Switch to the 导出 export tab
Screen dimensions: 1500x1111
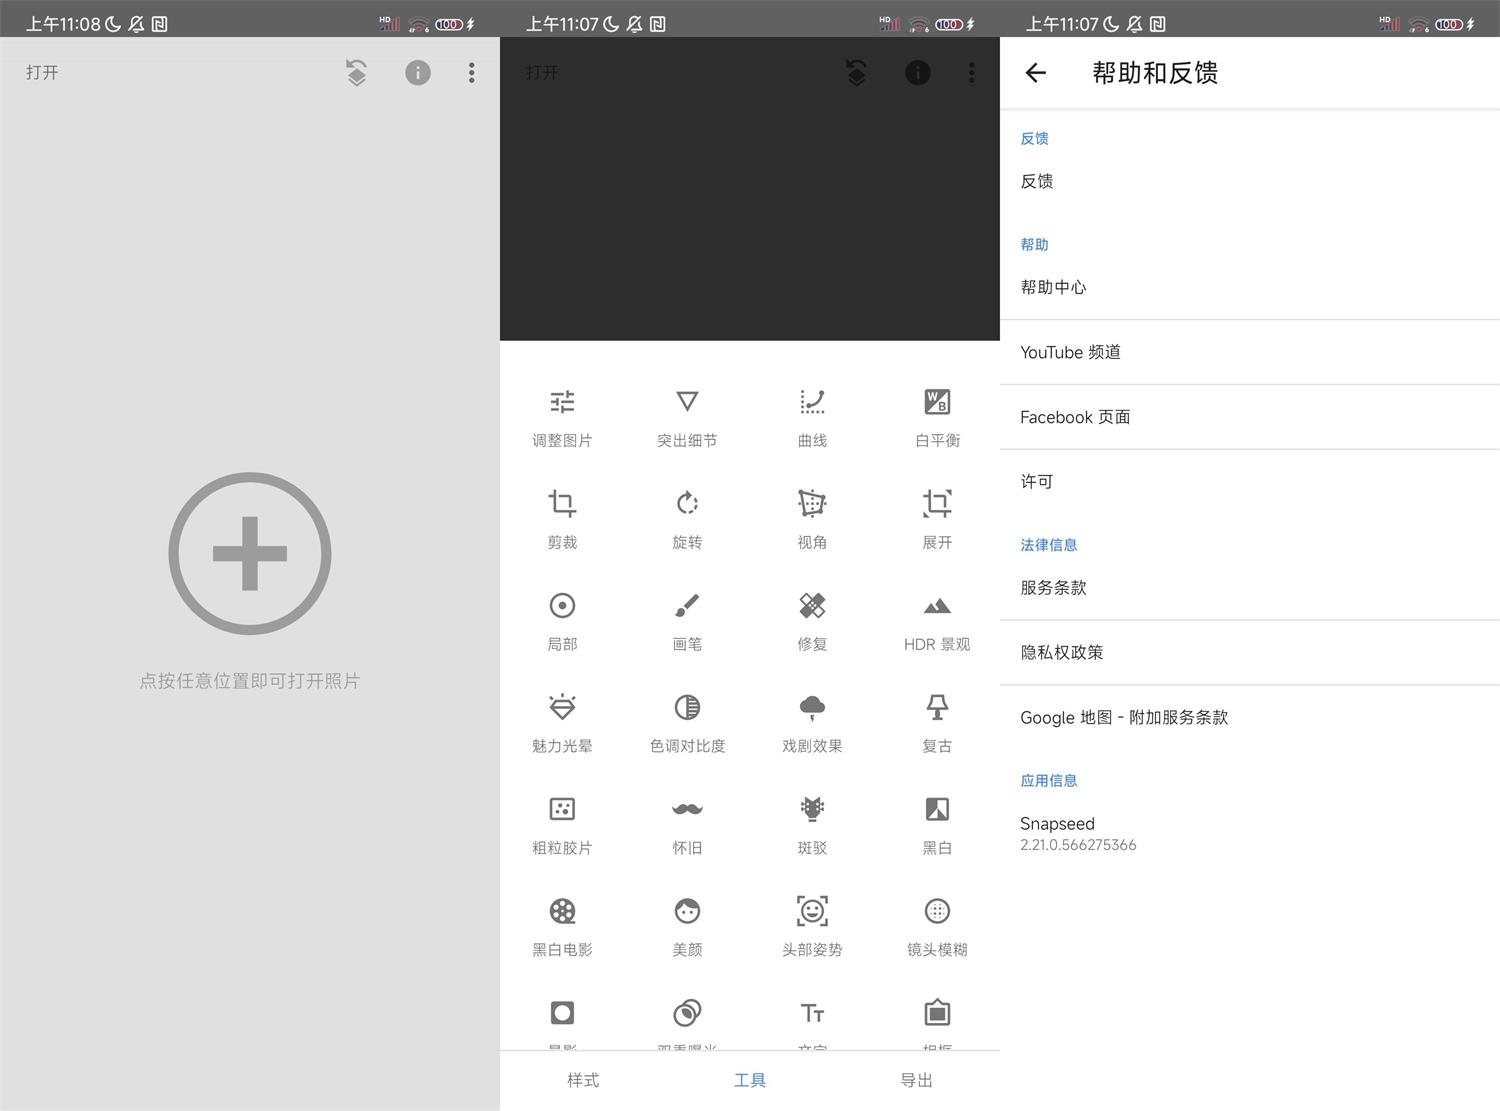916,1080
